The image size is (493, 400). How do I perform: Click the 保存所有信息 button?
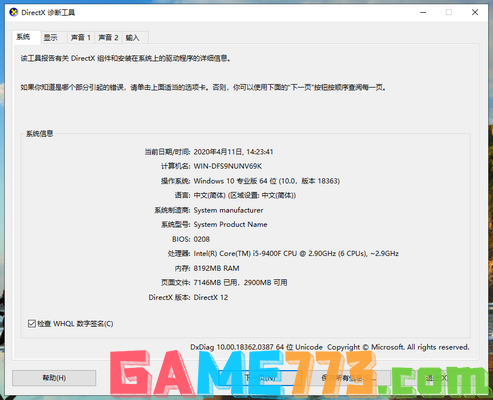[349, 378]
